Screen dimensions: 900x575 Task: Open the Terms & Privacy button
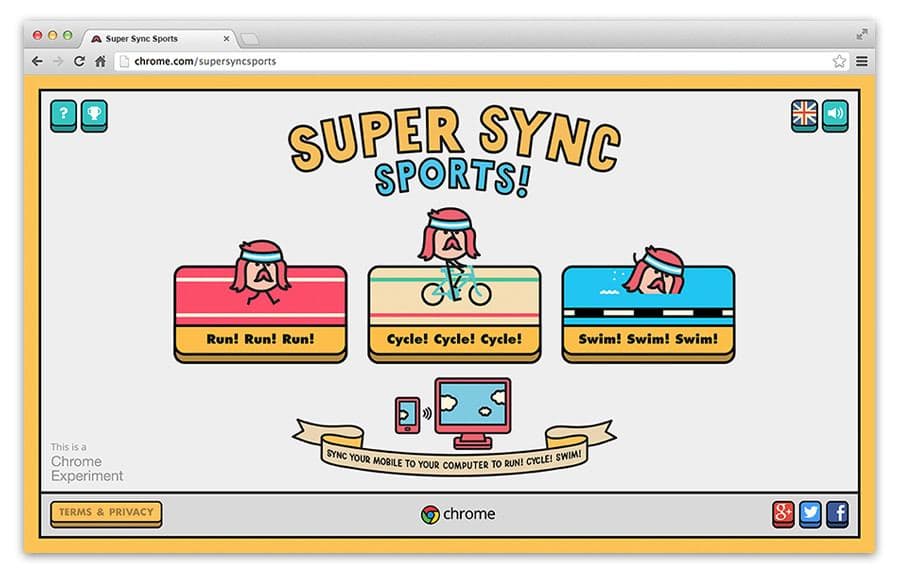coord(106,514)
